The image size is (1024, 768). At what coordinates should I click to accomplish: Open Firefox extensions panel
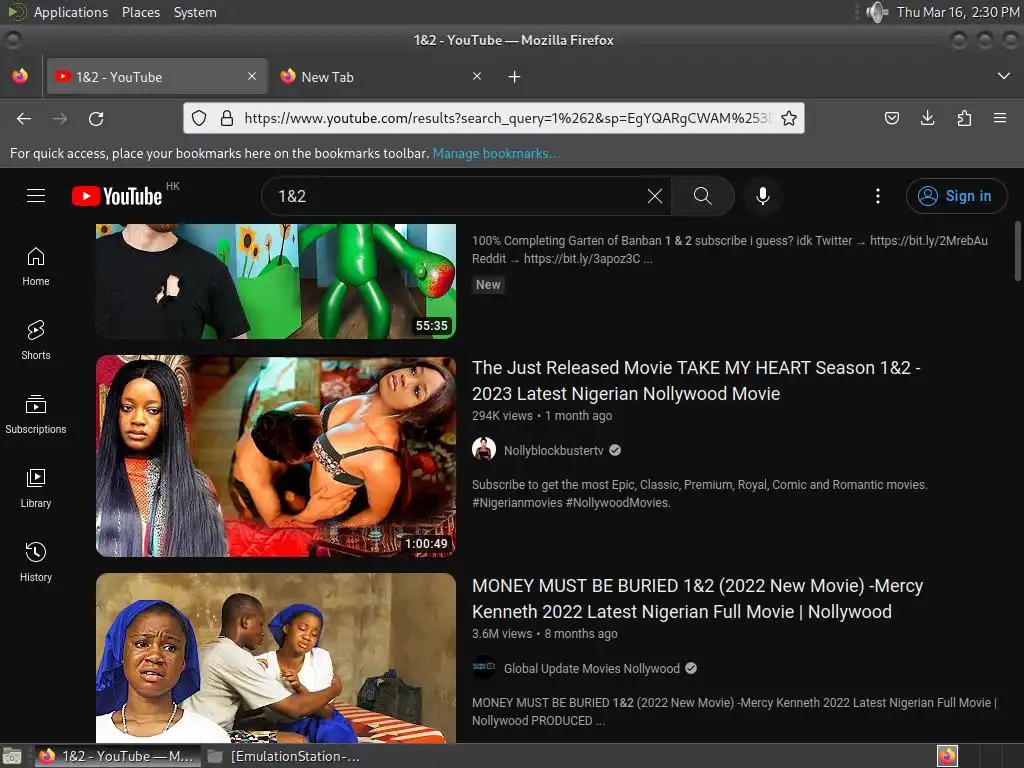point(964,118)
